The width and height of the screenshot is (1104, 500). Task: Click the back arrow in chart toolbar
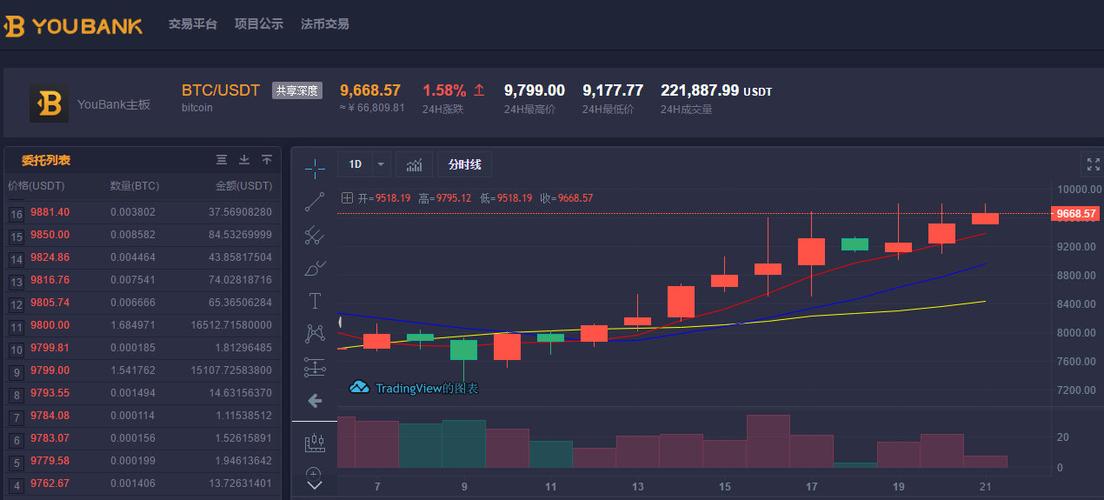(315, 401)
